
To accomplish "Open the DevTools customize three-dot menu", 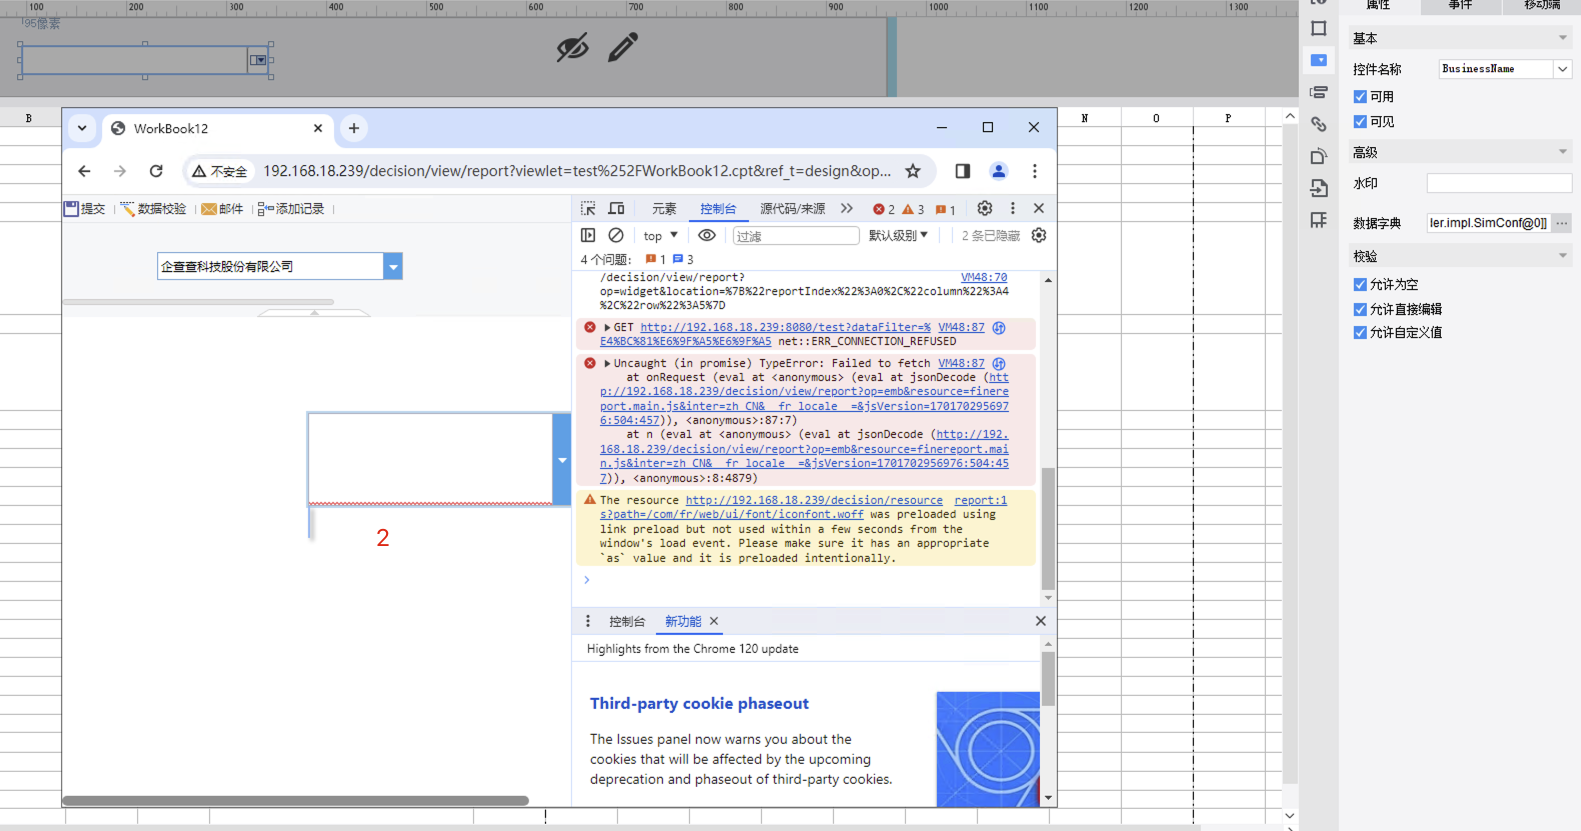I will tap(1013, 208).
